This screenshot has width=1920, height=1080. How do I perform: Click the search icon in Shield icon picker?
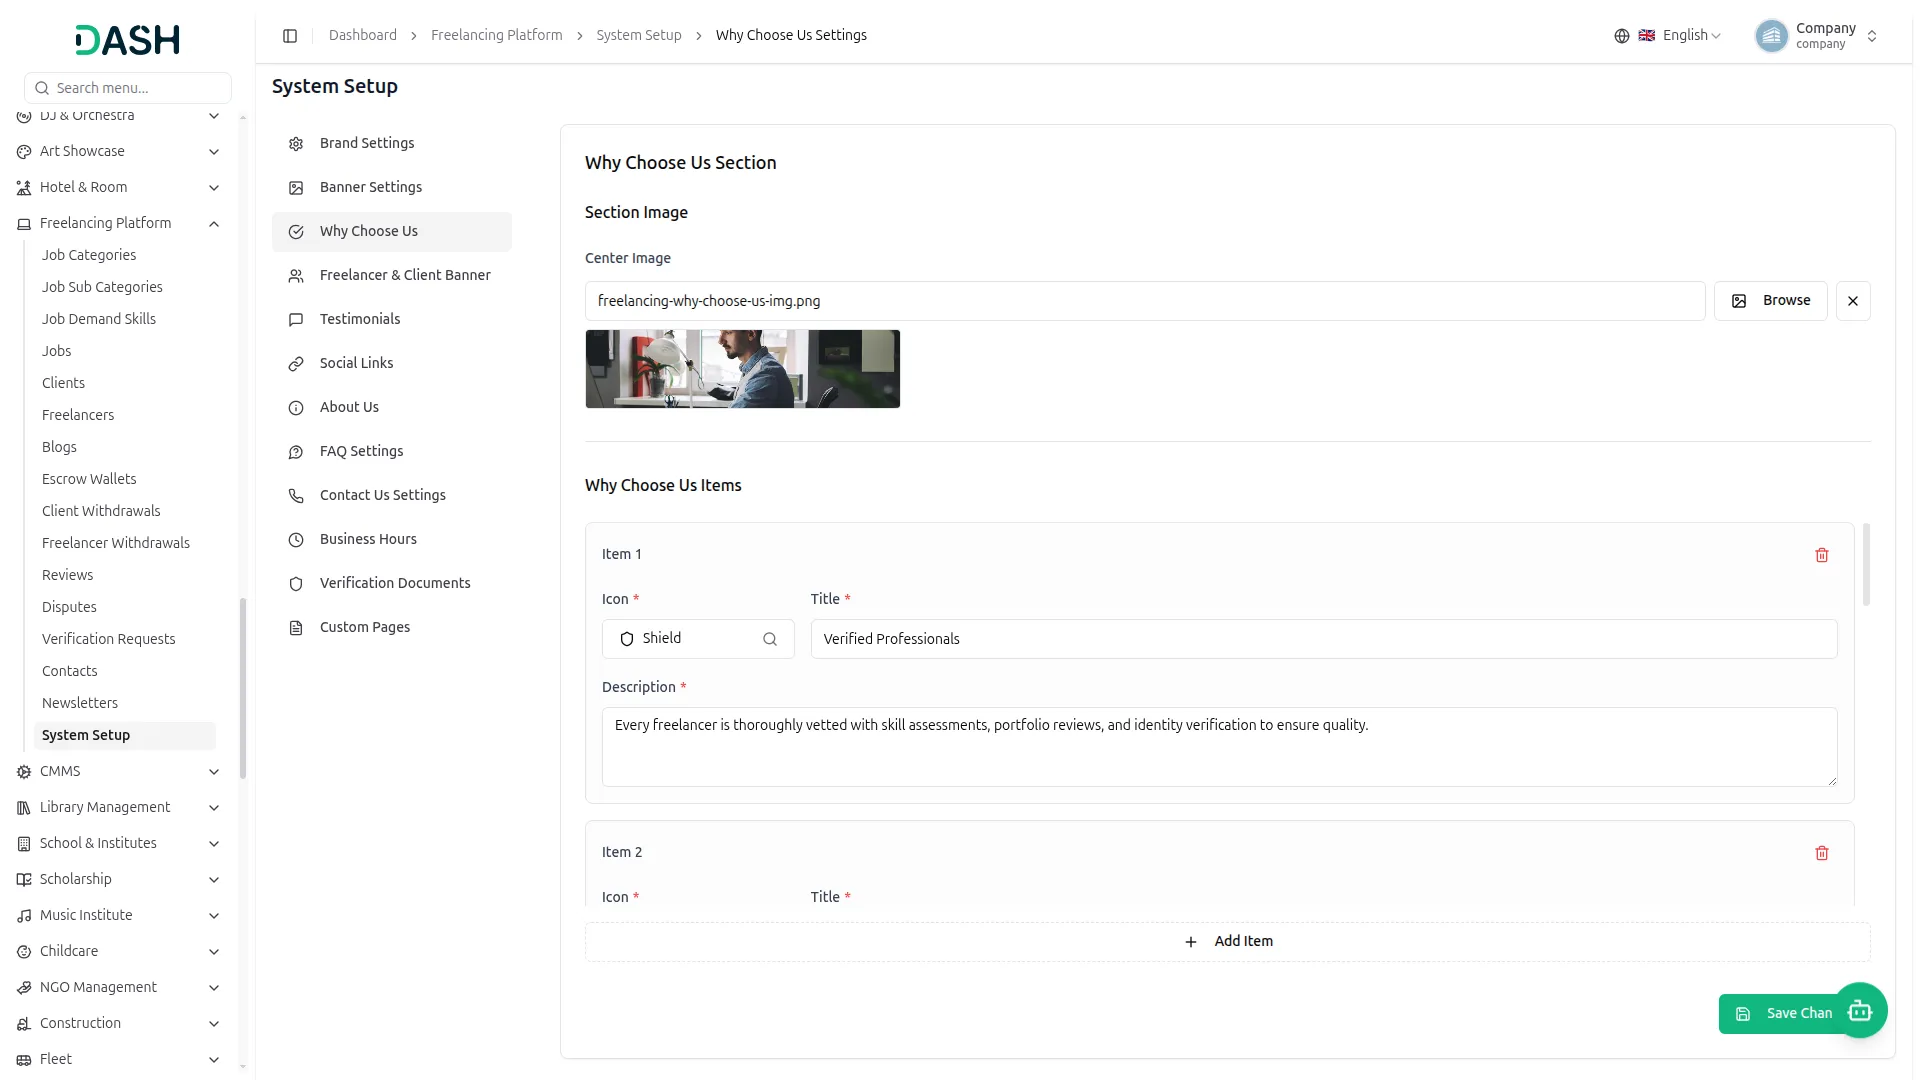(770, 639)
